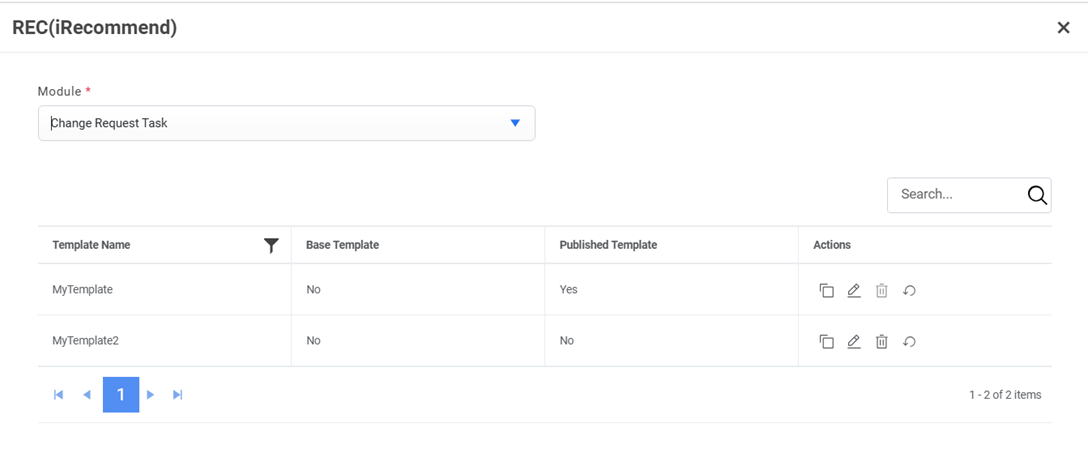Go to the first page
This screenshot has height=449, width=1088.
[x=59, y=395]
